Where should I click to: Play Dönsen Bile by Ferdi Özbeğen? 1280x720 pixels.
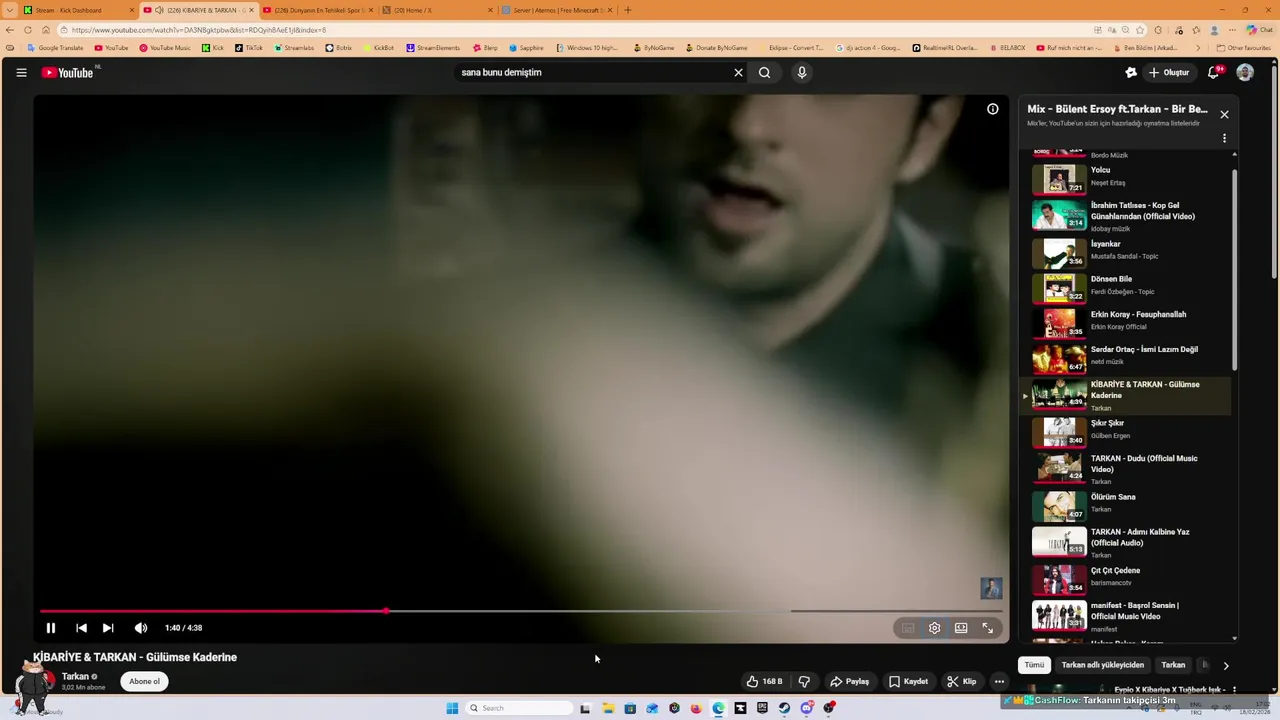point(1125,287)
